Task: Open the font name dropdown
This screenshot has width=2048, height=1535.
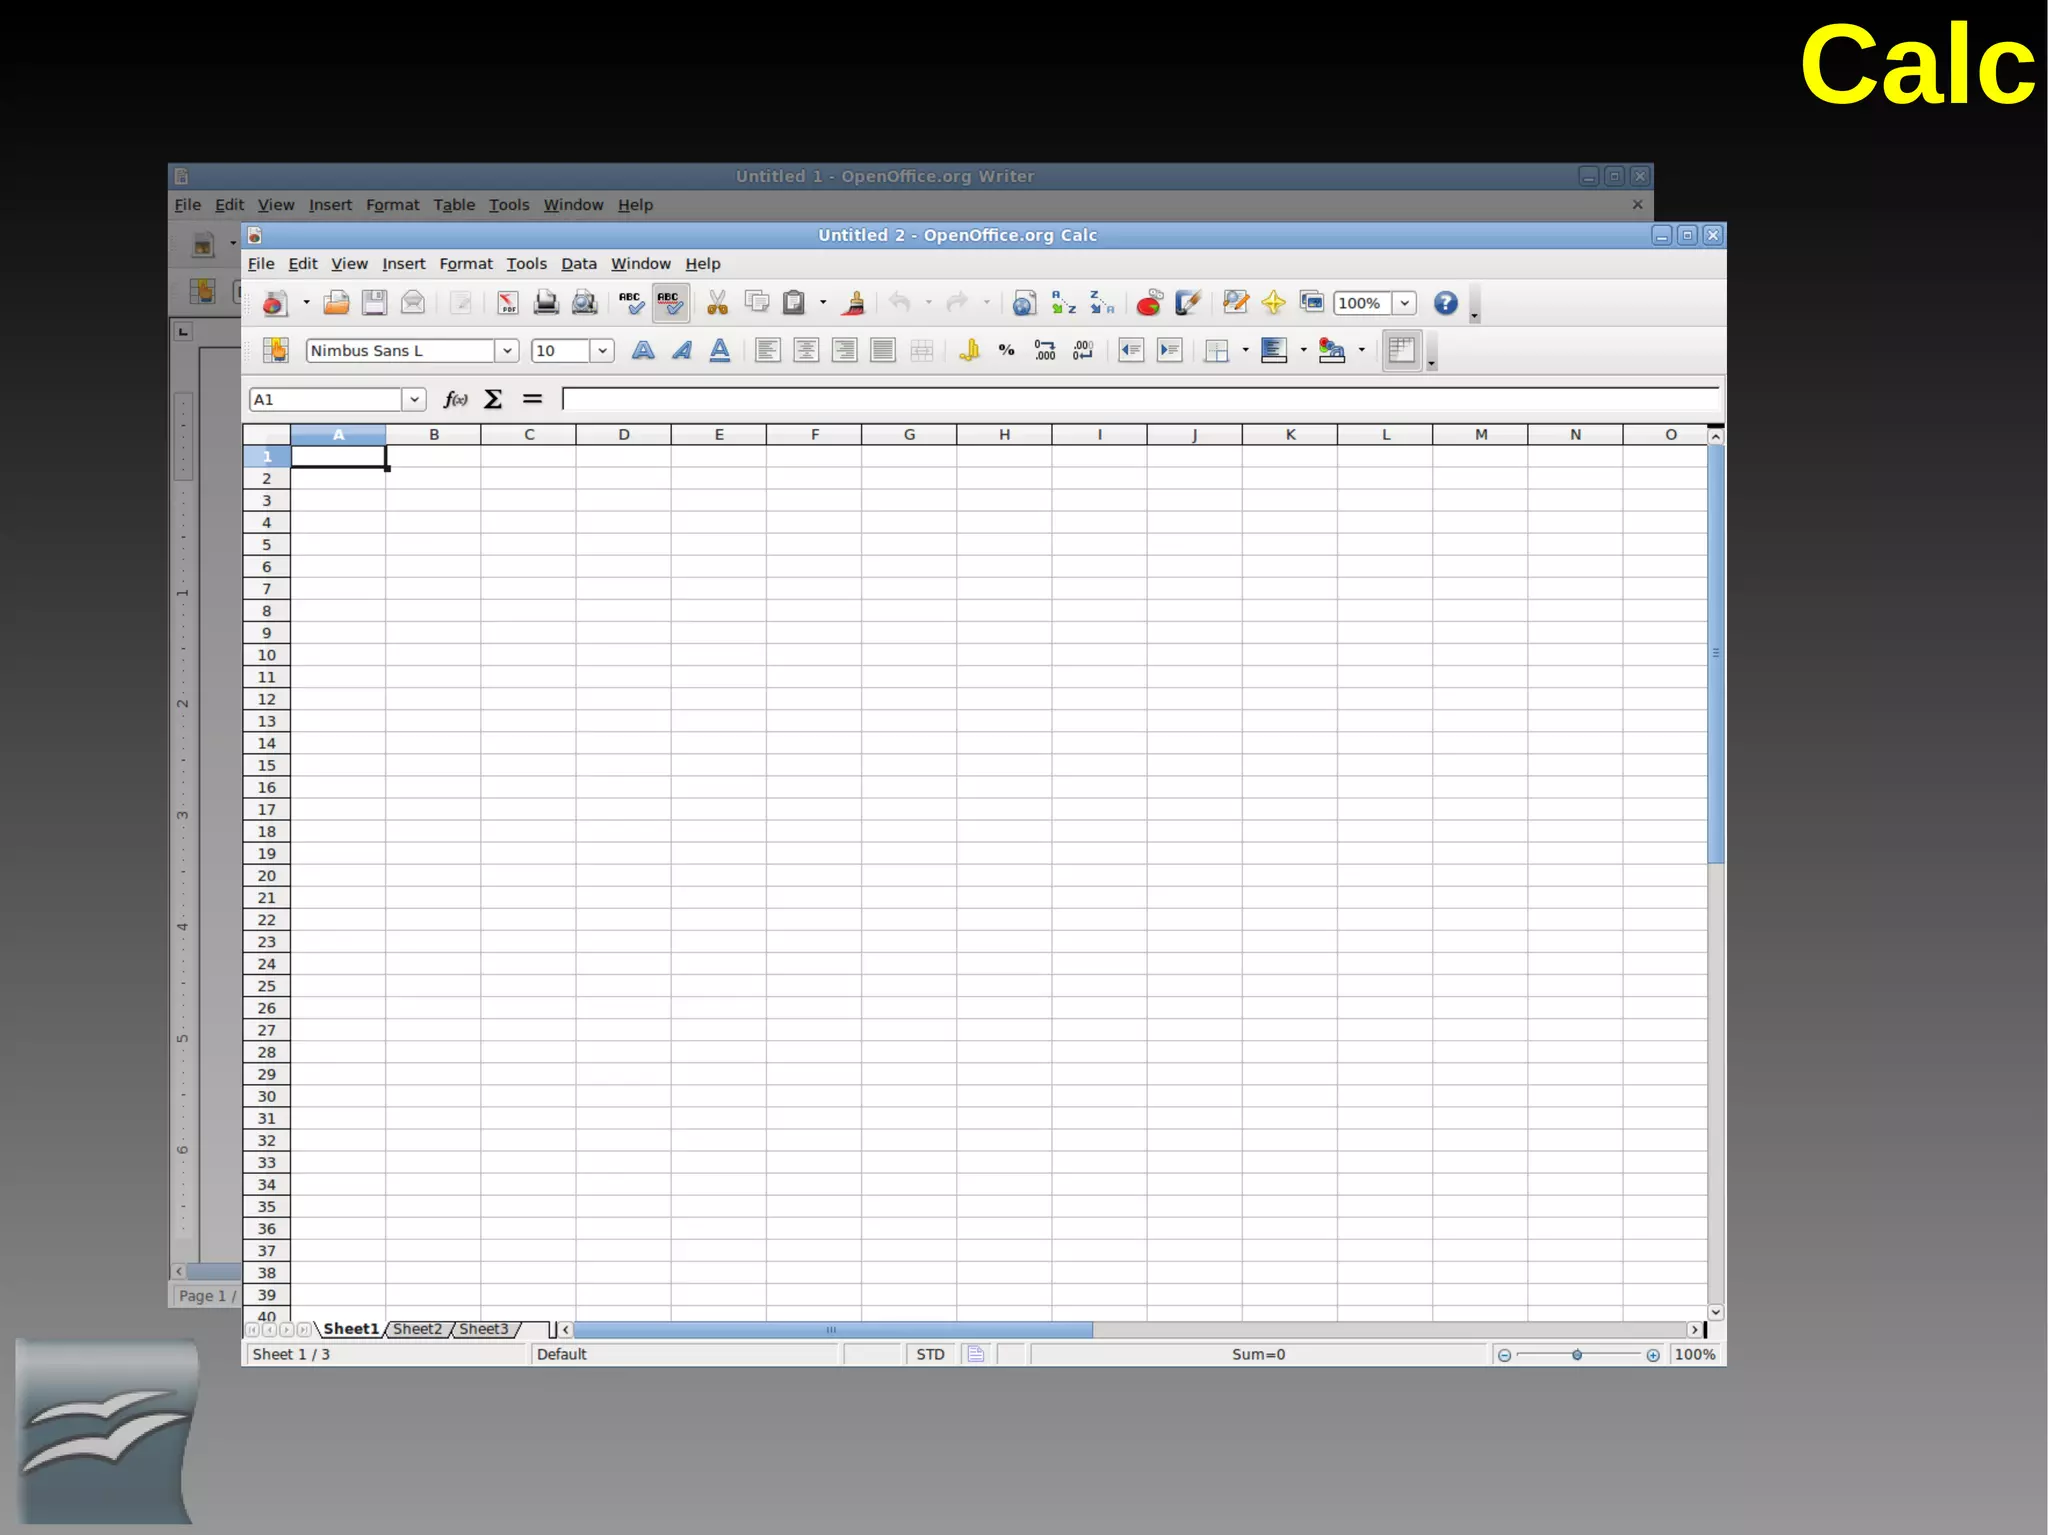Action: click(507, 351)
